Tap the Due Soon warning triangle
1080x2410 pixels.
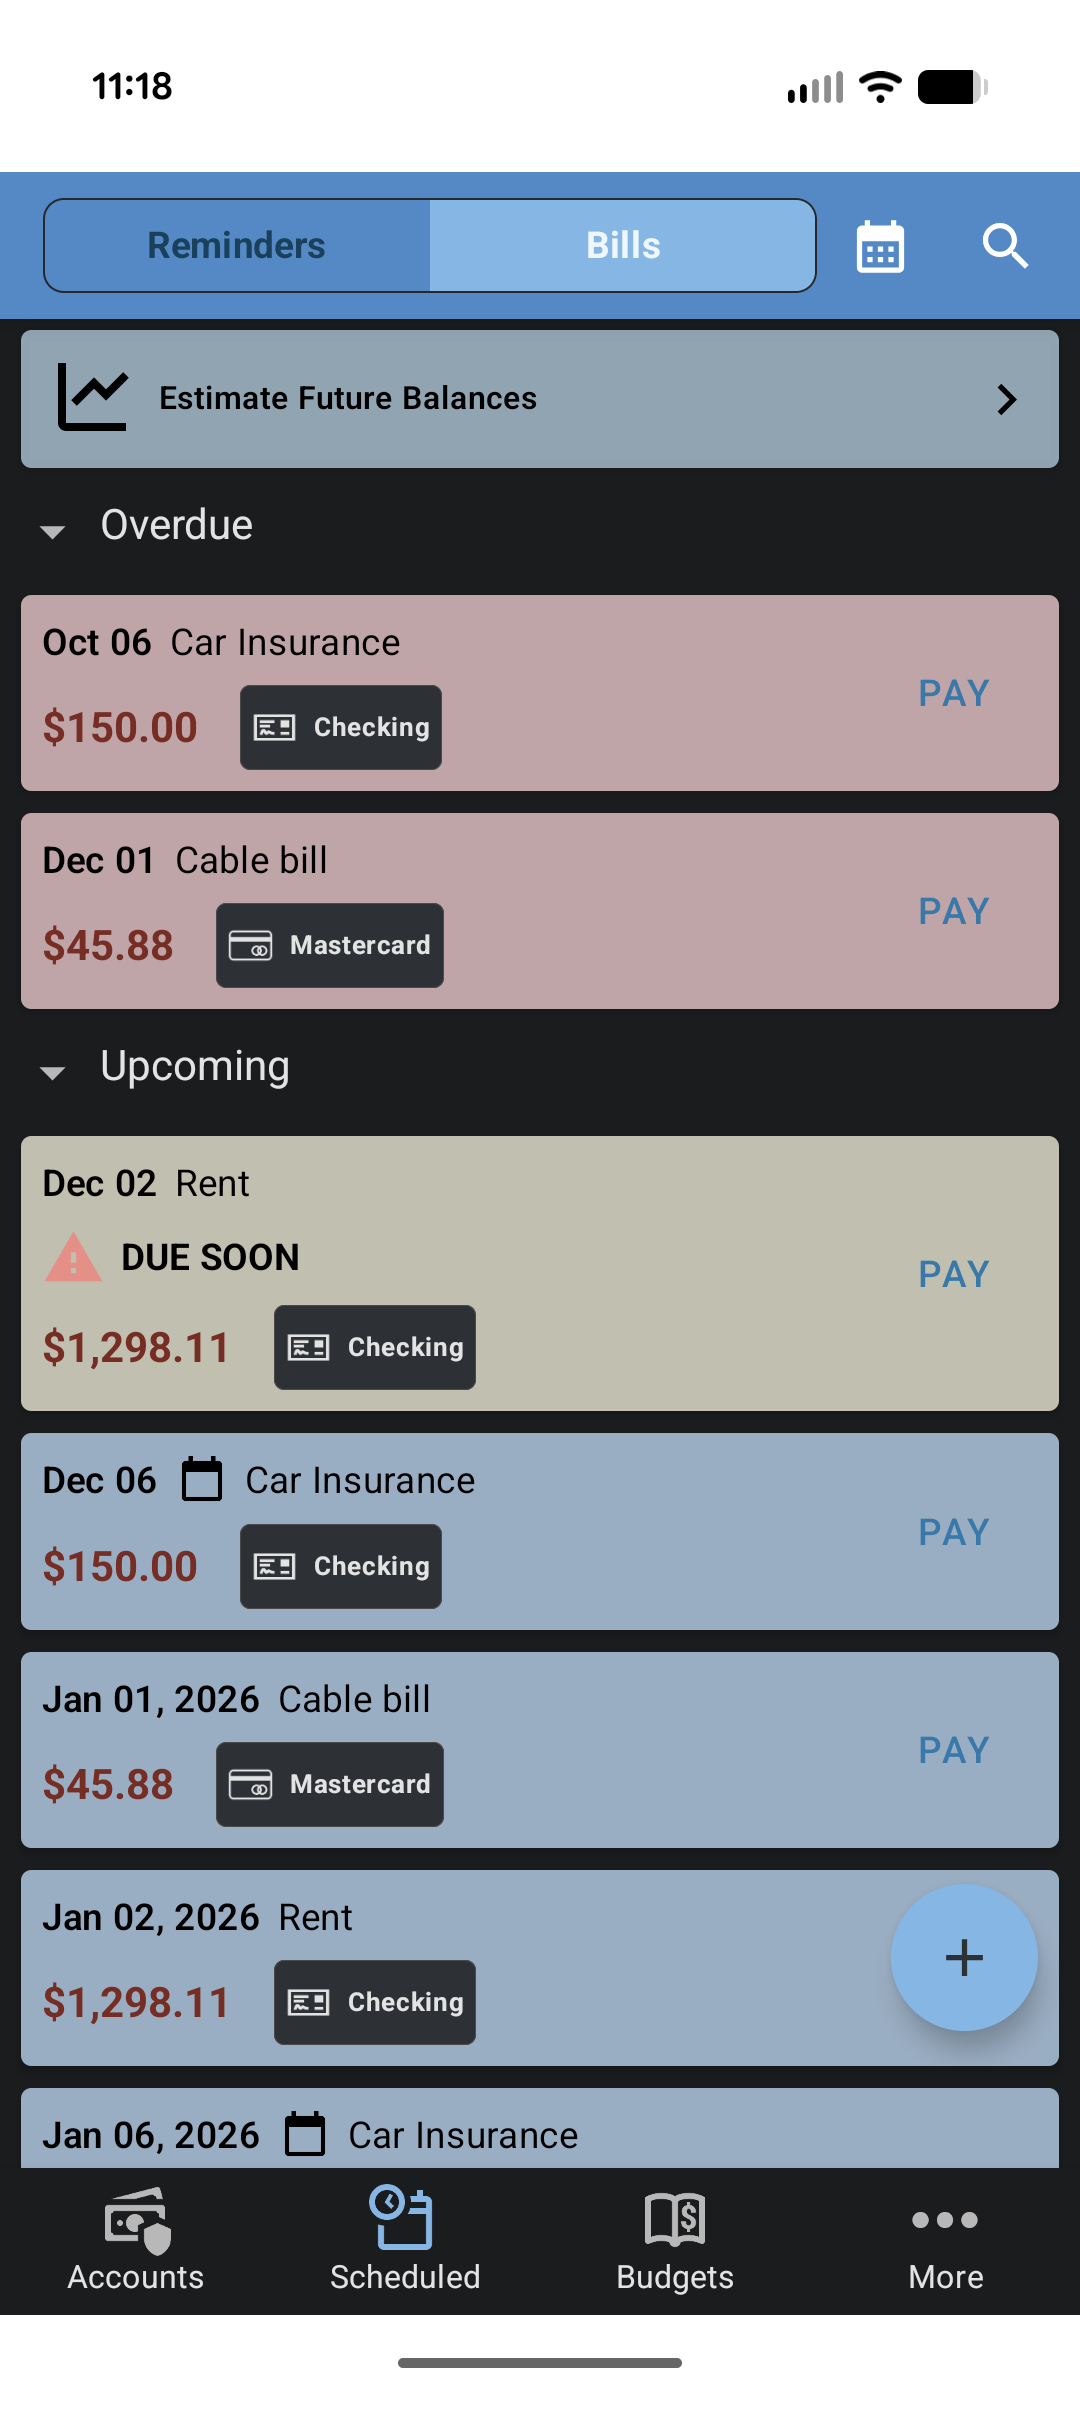(x=73, y=1258)
